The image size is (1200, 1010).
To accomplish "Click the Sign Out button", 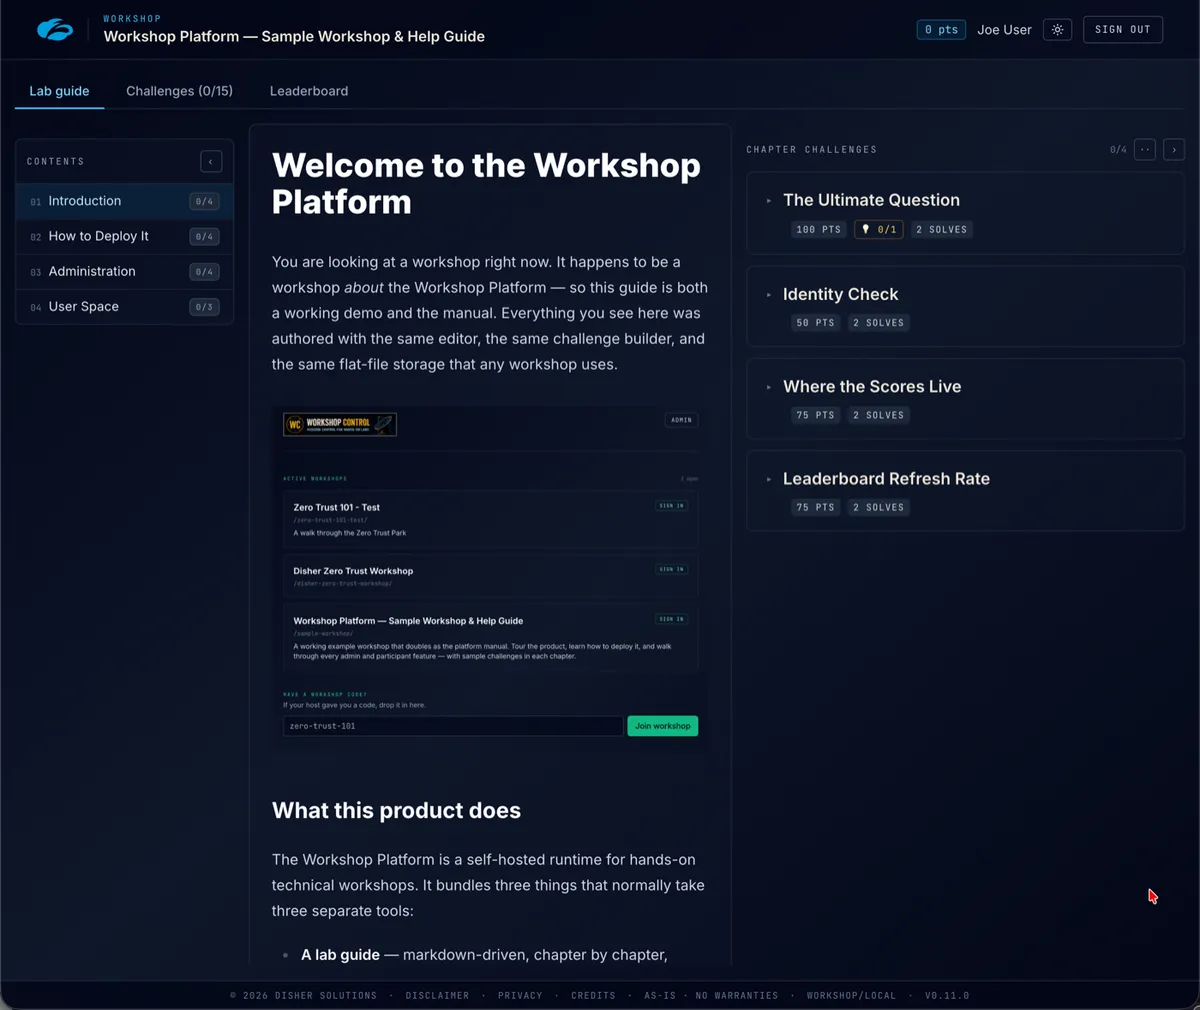I will [x=1122, y=30].
